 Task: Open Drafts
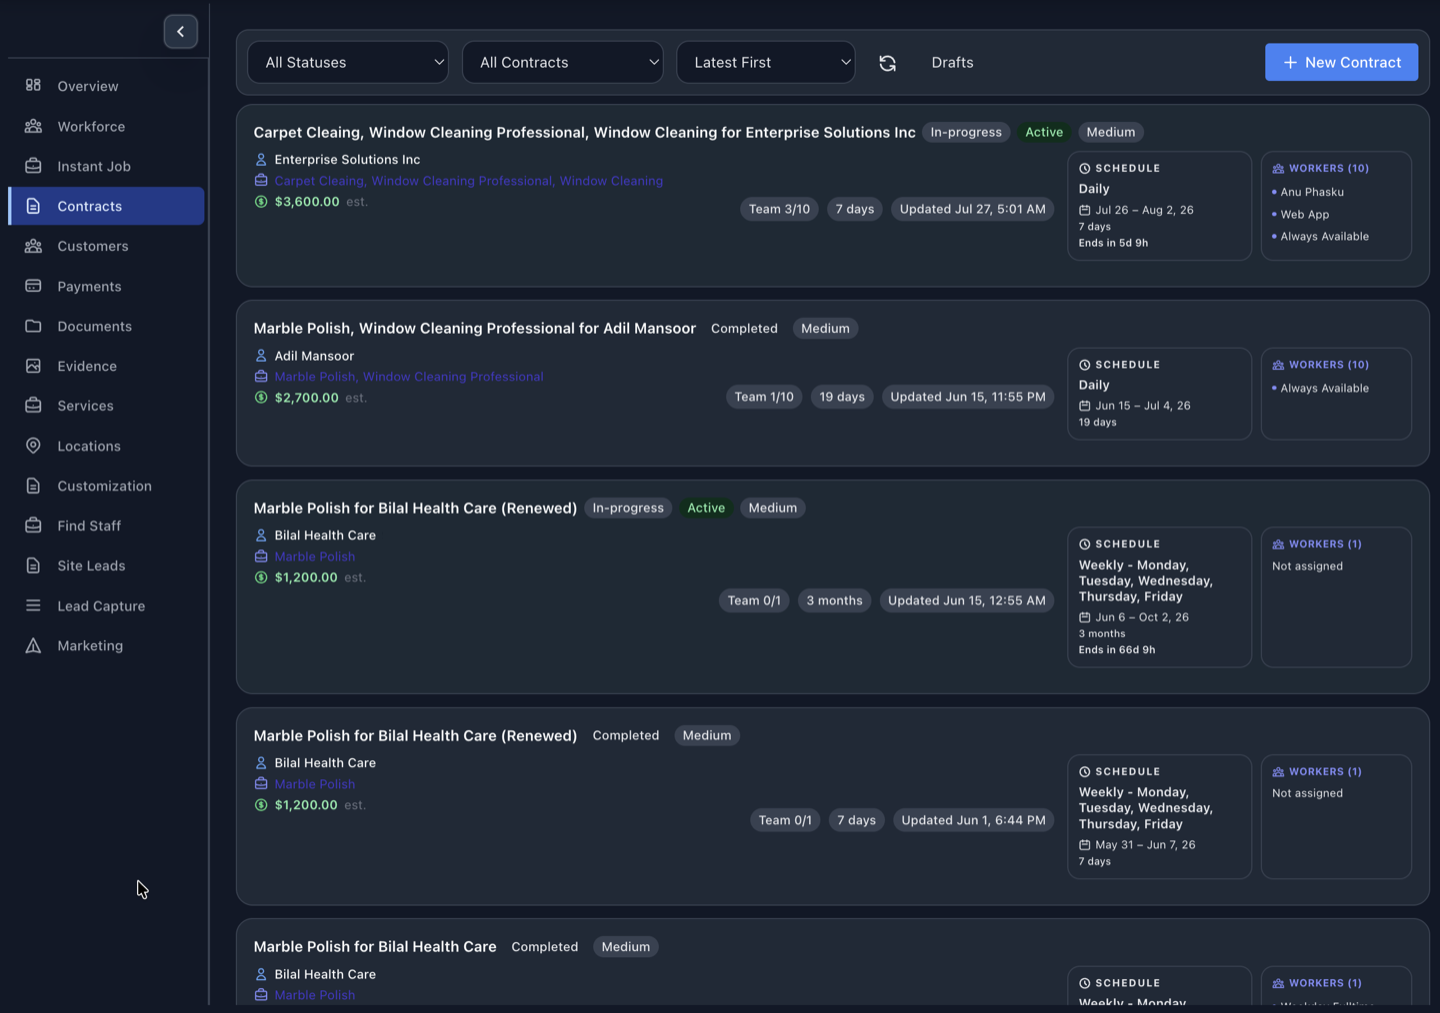(952, 62)
